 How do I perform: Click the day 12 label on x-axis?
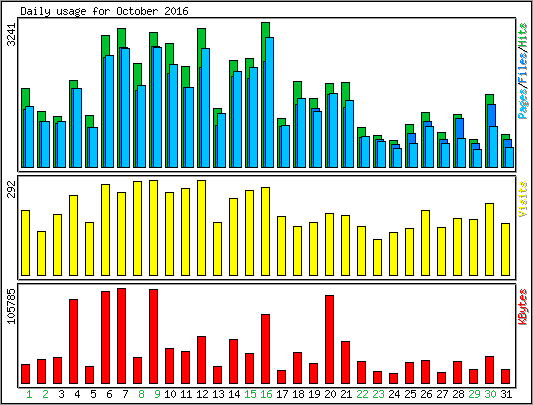202,394
